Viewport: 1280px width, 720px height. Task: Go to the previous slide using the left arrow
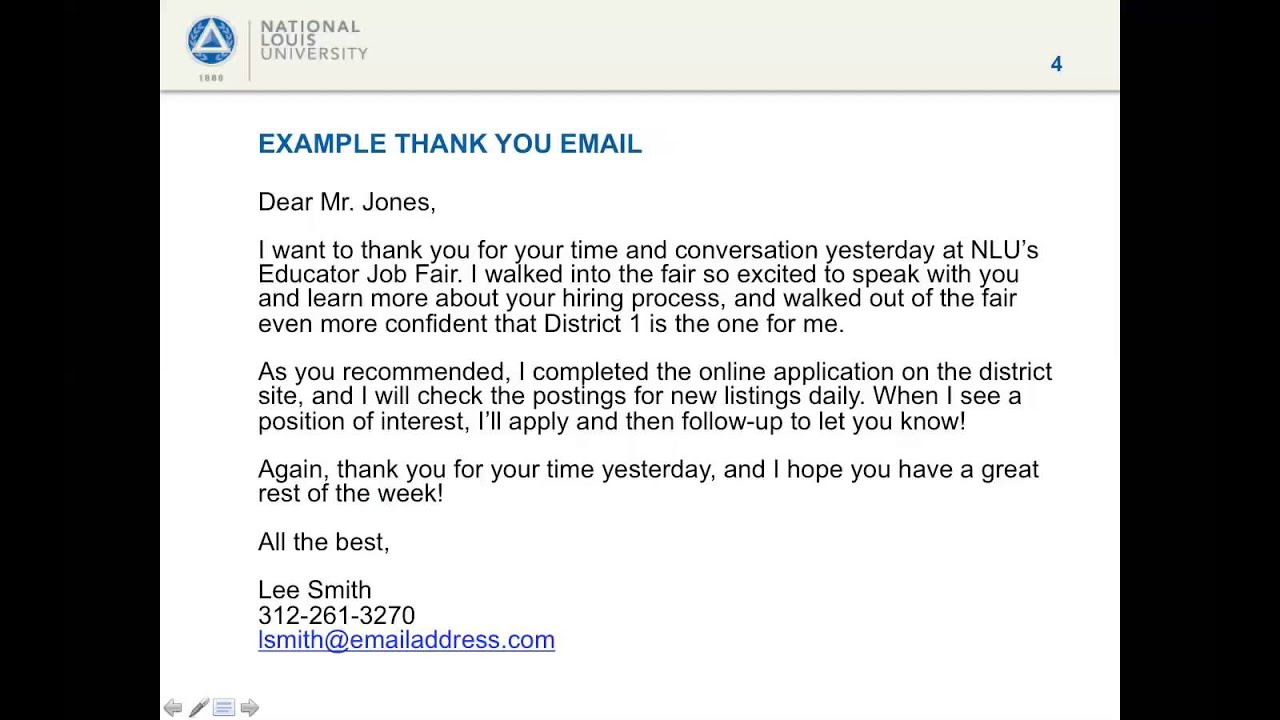coord(173,708)
